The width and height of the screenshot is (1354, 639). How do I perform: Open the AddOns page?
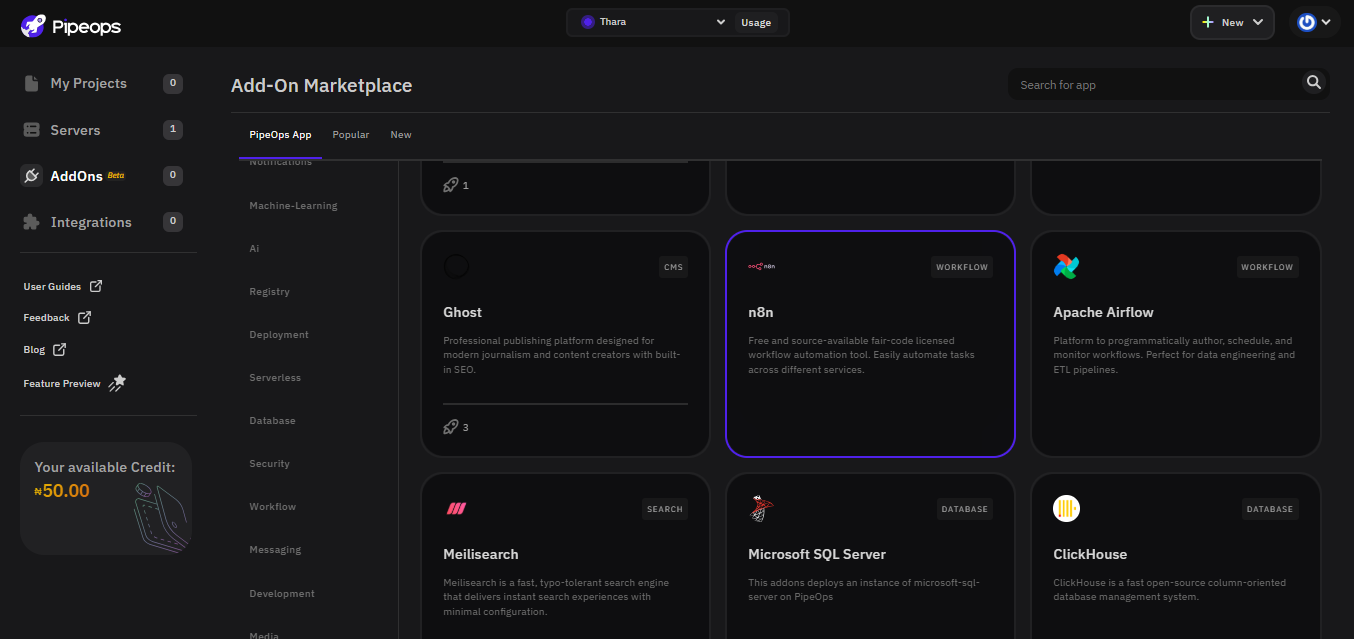pos(77,176)
